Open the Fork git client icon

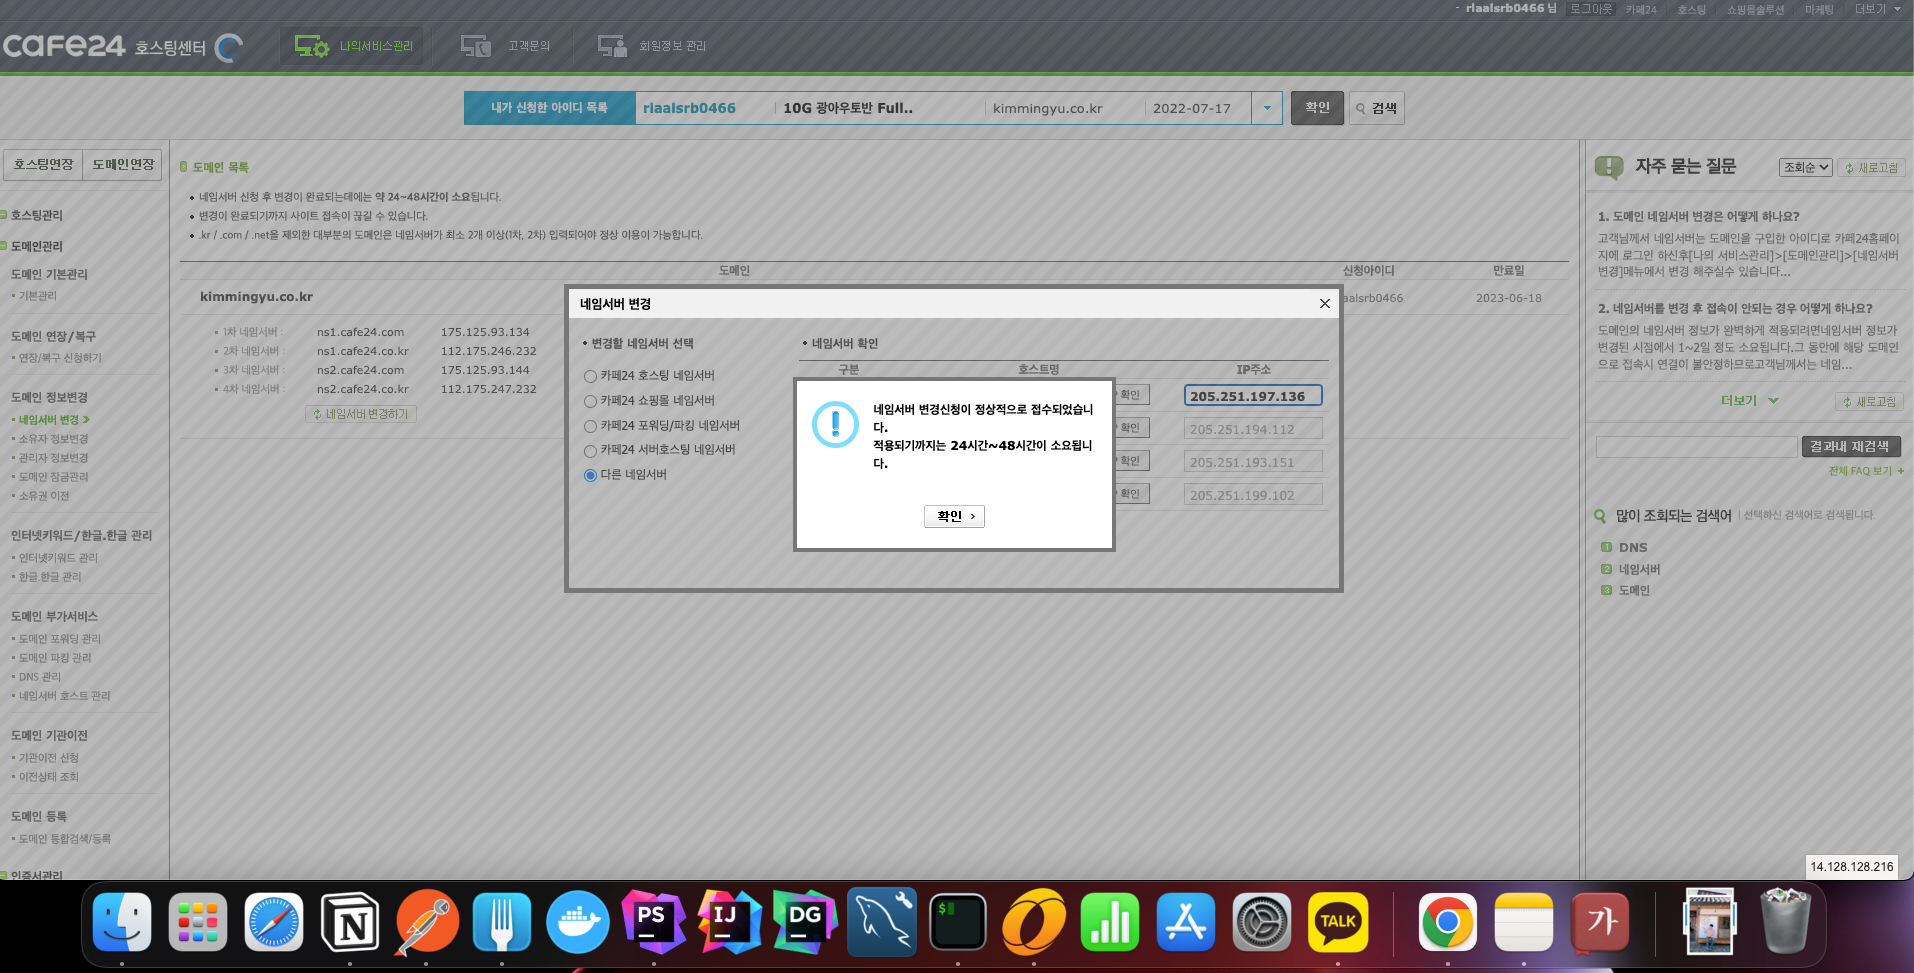pos(502,922)
